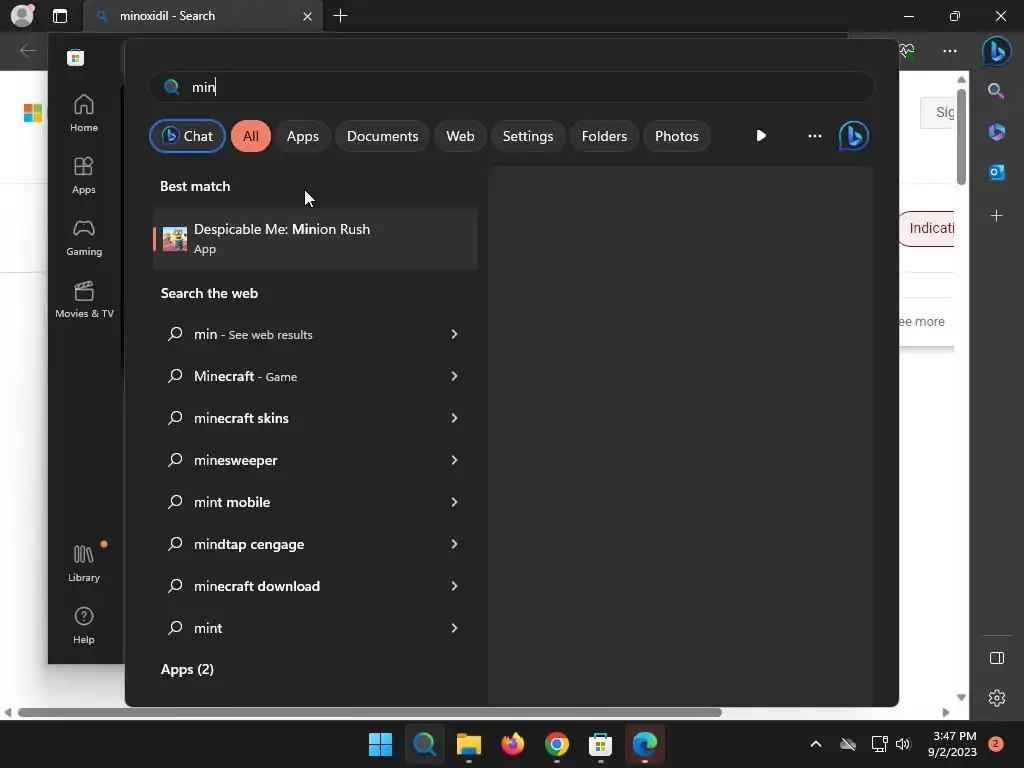Open Help in Store sidebar
This screenshot has width=1024, height=768.
tap(84, 625)
